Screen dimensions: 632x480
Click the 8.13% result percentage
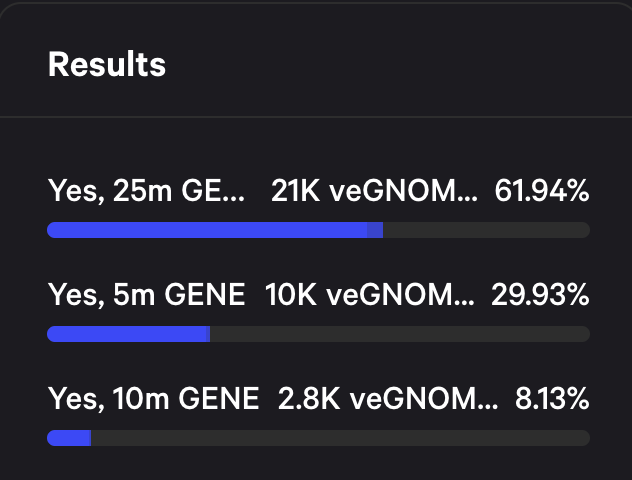552,400
